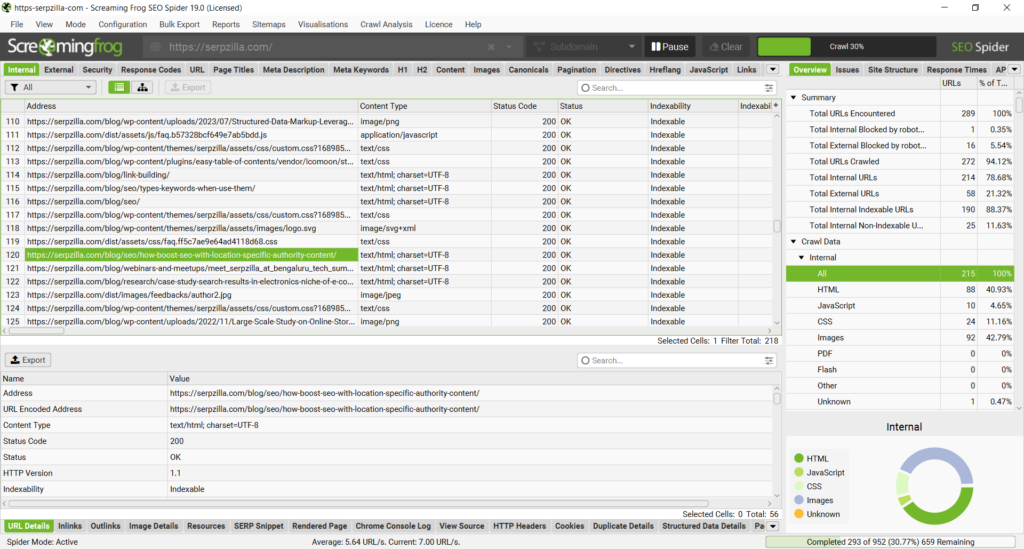Show more right panel tabs arrow
This screenshot has width=1024, height=549.
(1014, 69)
